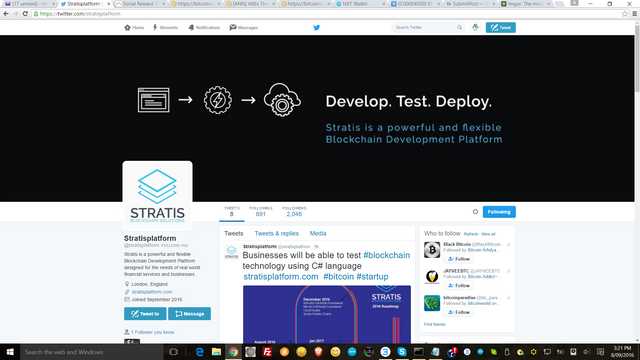Follow bitcoinparadise account
The width and height of the screenshot is (640, 360).
[x=458, y=312]
